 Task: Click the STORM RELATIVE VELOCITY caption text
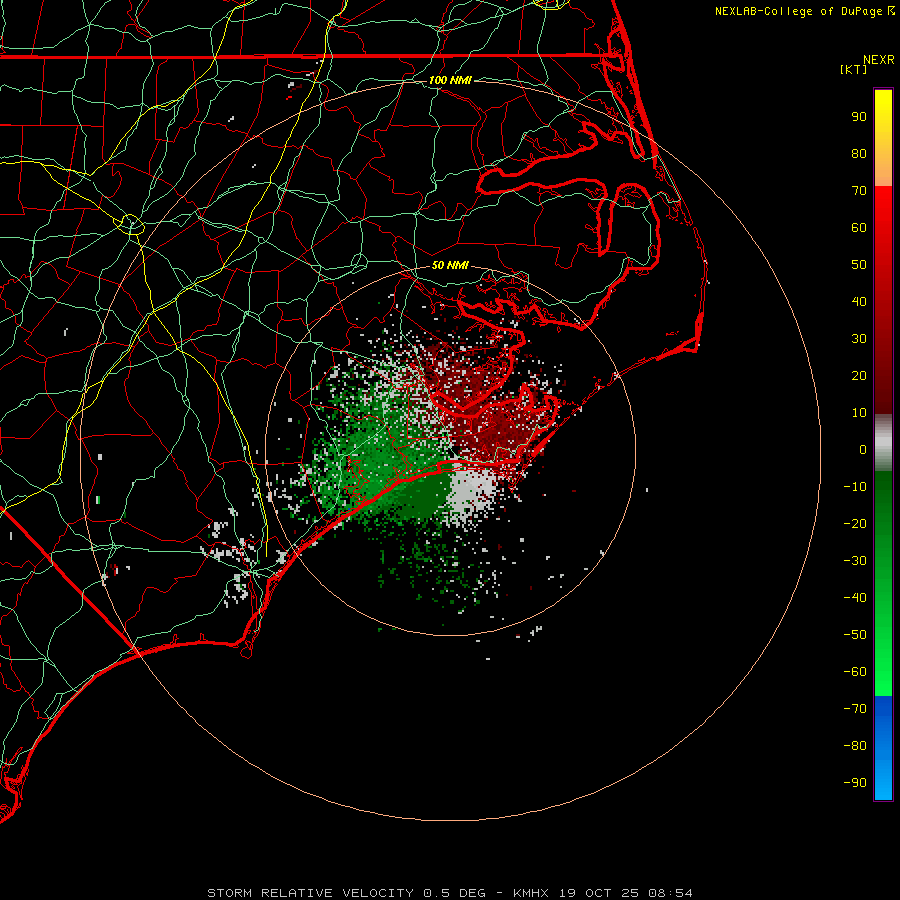tap(311, 893)
